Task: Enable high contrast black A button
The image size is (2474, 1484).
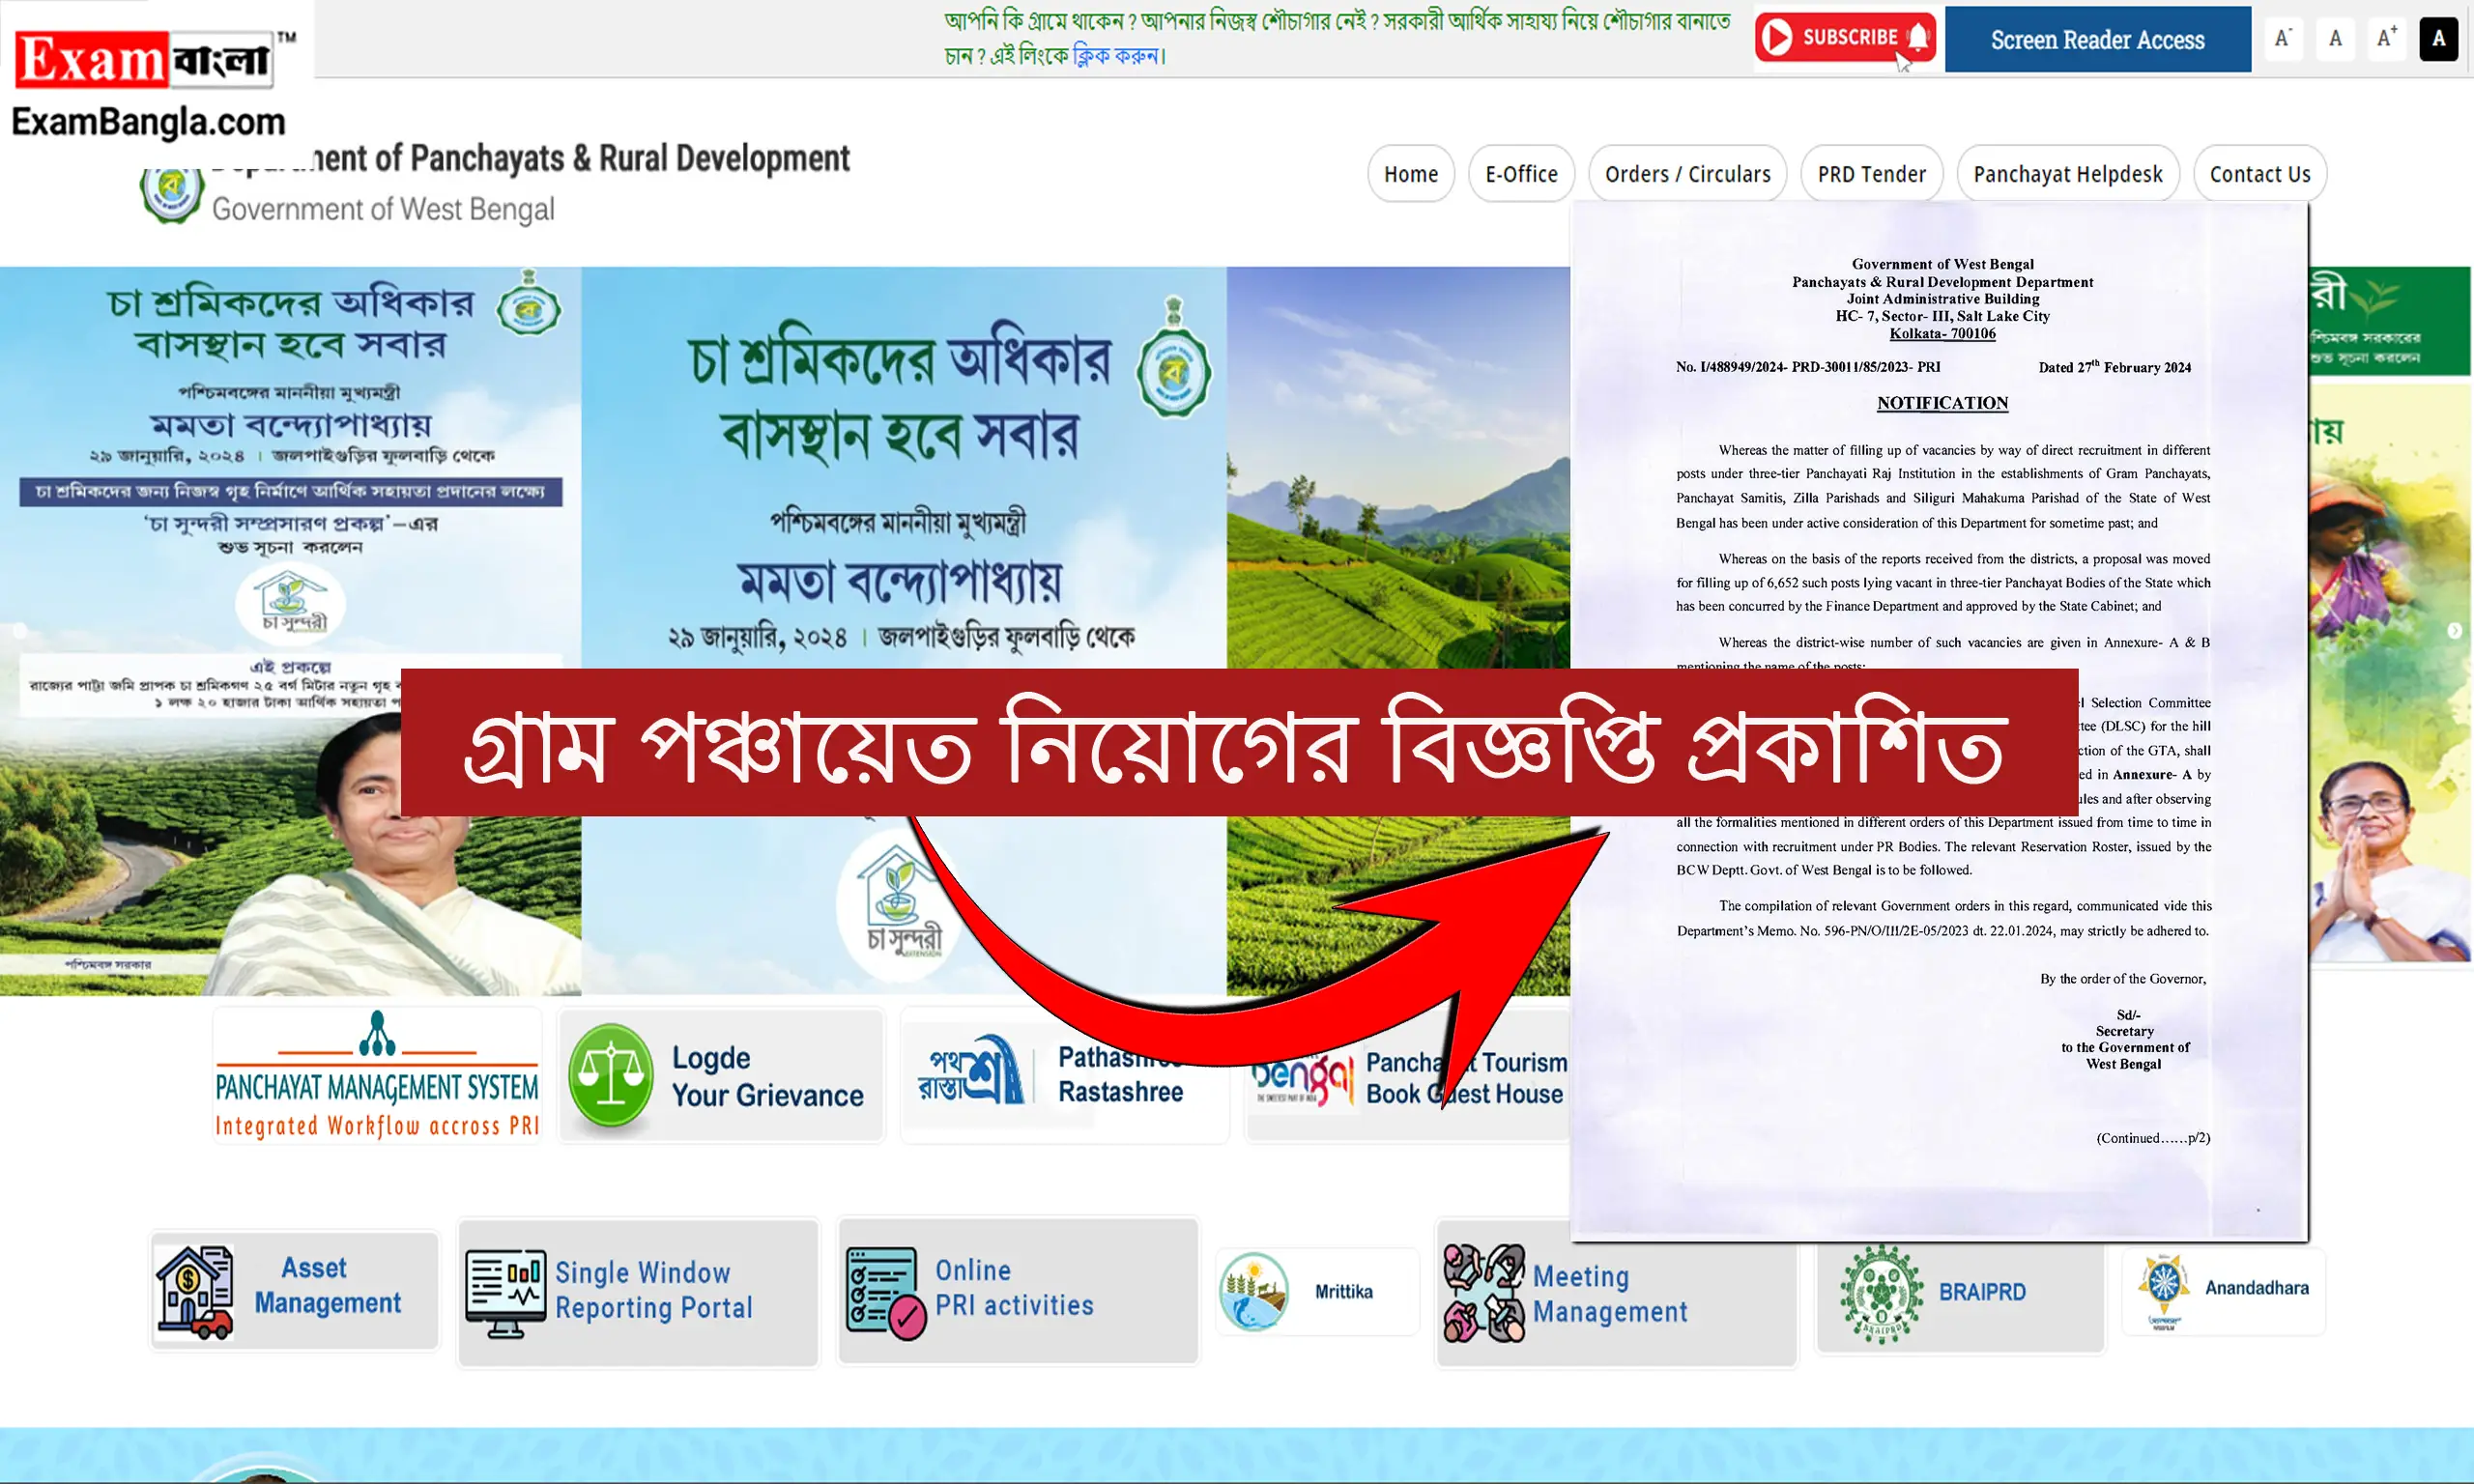Action: (2438, 40)
